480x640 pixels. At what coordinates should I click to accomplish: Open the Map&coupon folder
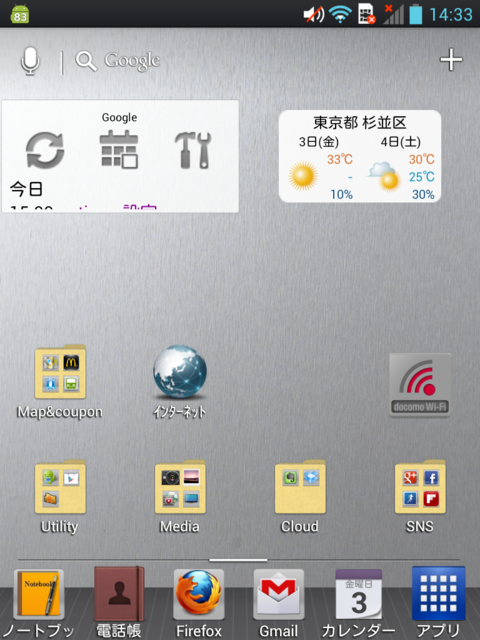[x=60, y=382]
